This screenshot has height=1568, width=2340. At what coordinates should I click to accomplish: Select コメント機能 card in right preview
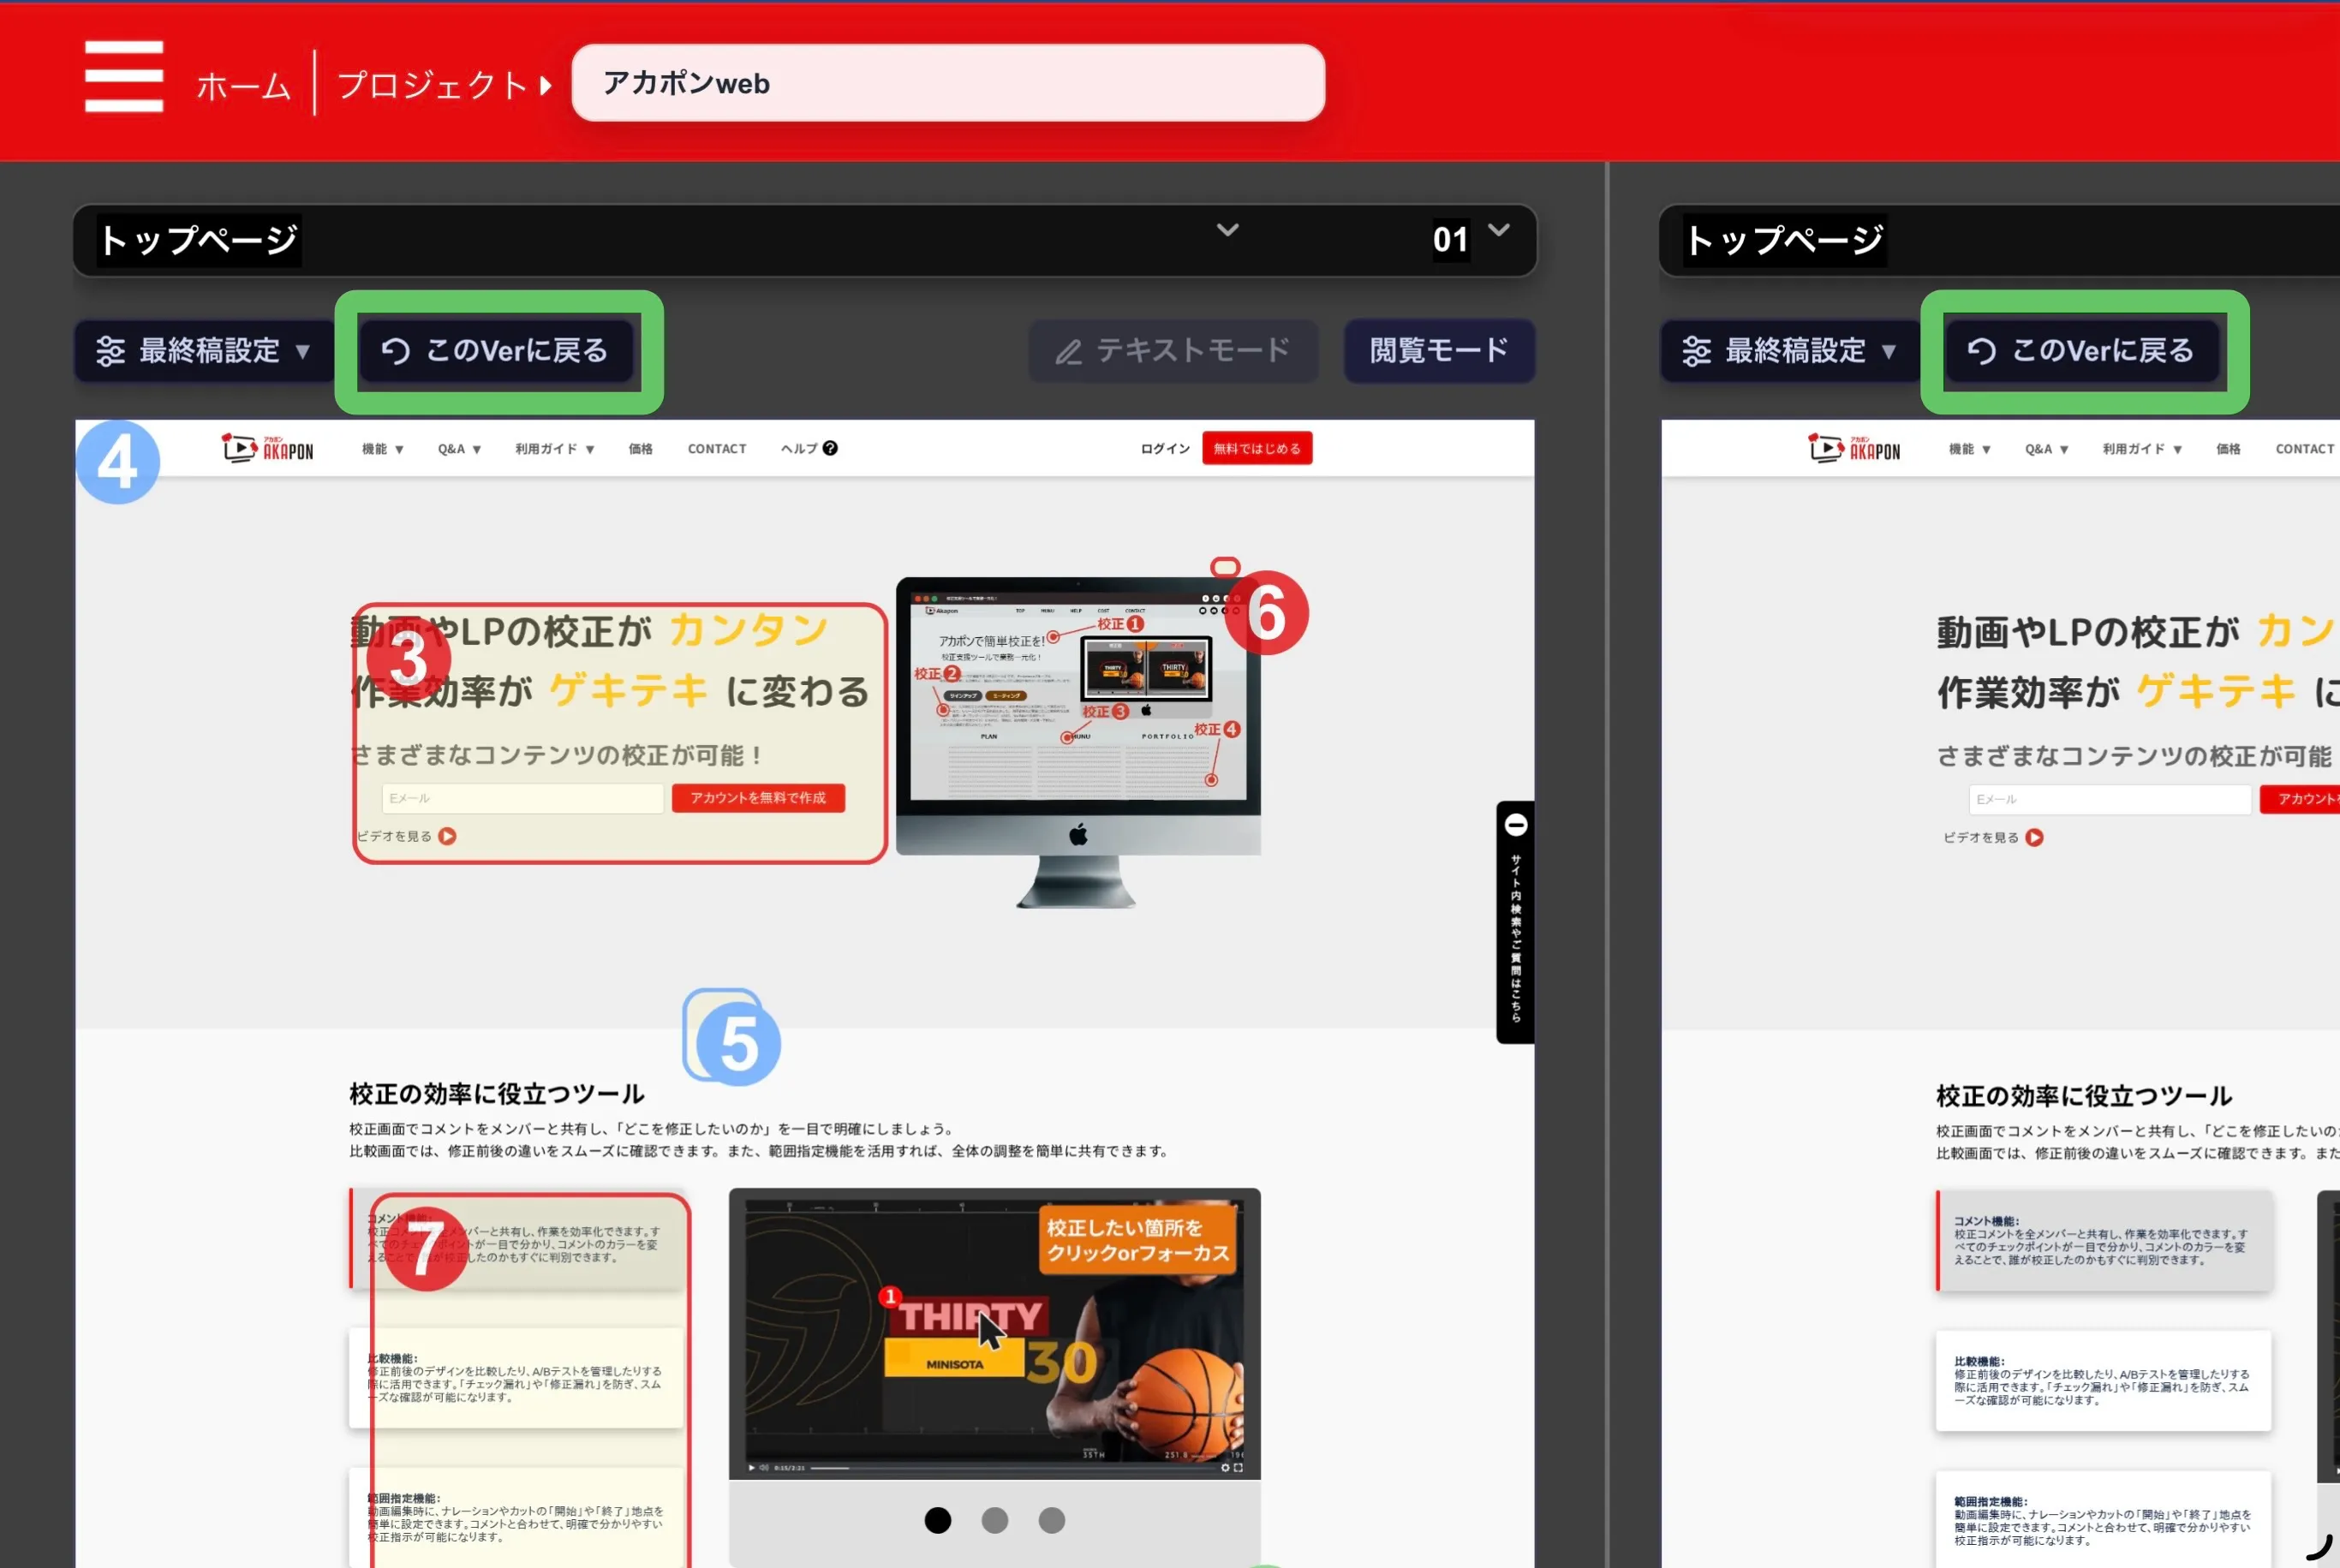(2104, 1240)
